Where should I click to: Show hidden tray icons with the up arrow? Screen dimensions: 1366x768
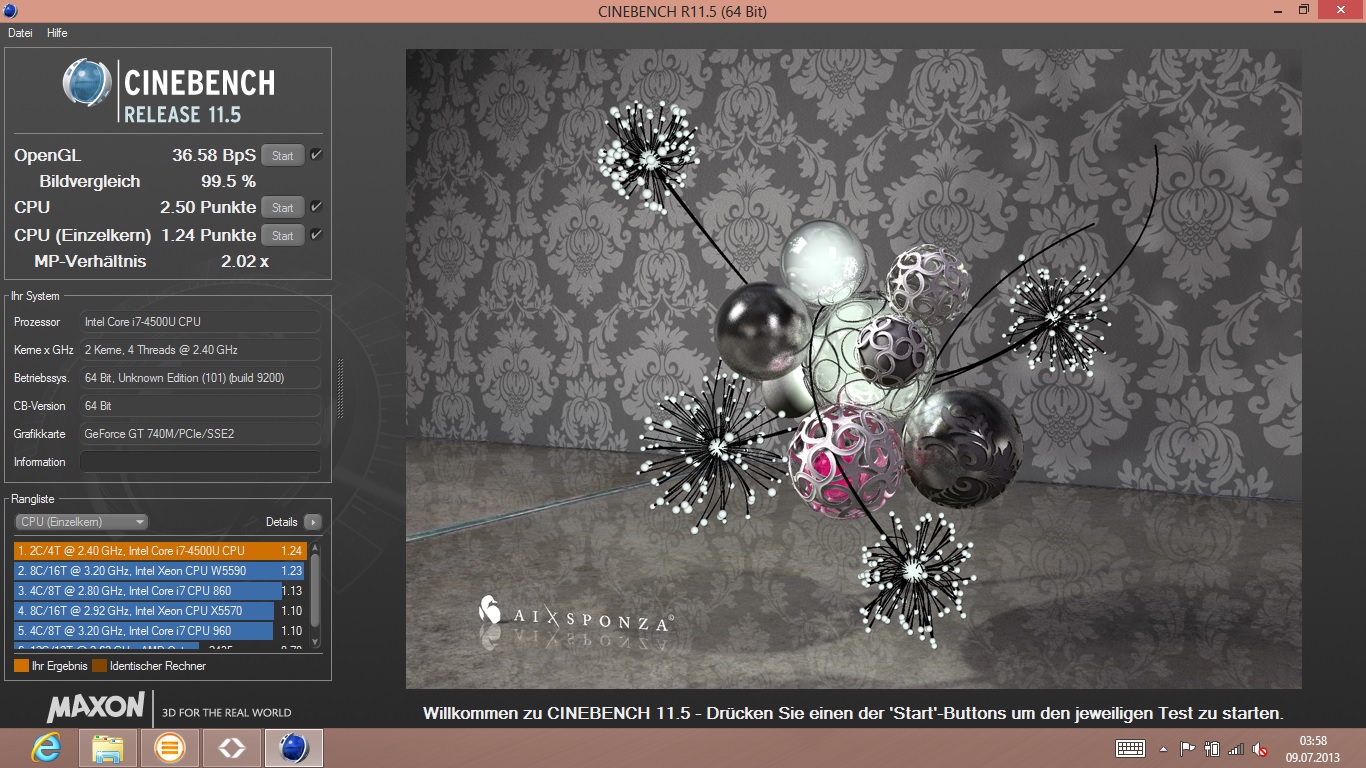tap(1163, 748)
